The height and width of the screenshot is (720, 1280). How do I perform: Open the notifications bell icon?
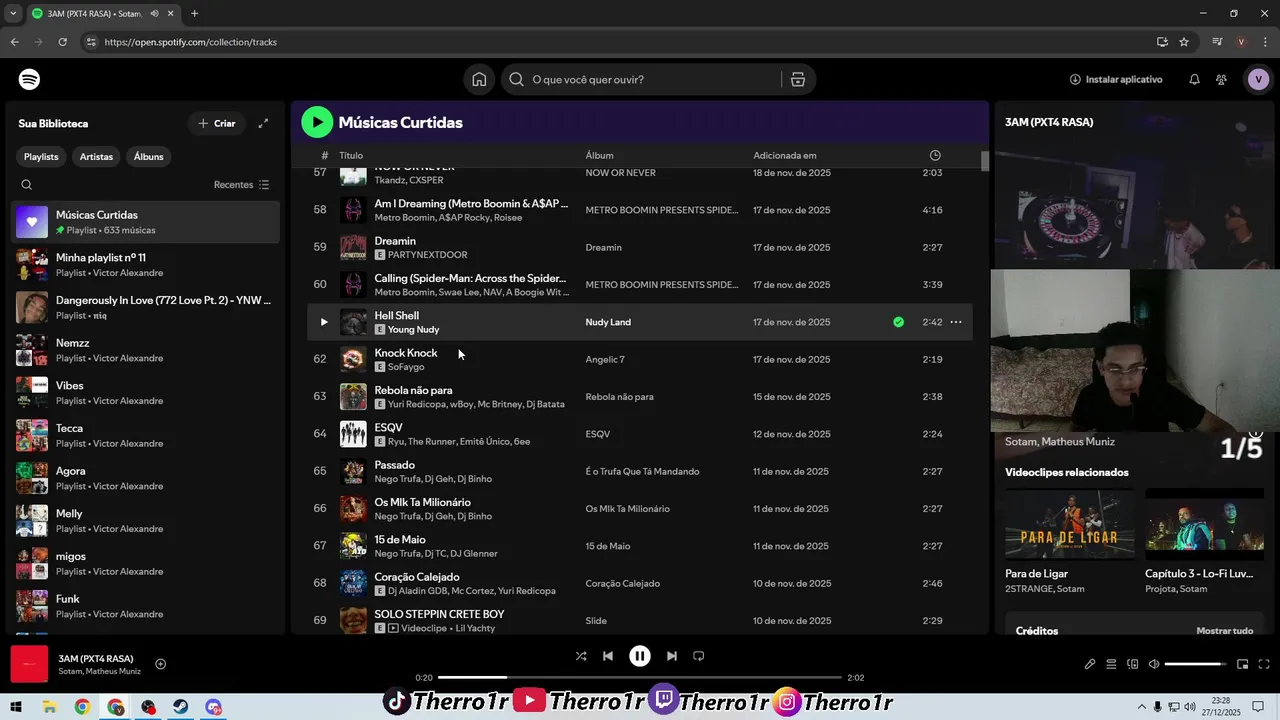1194,79
